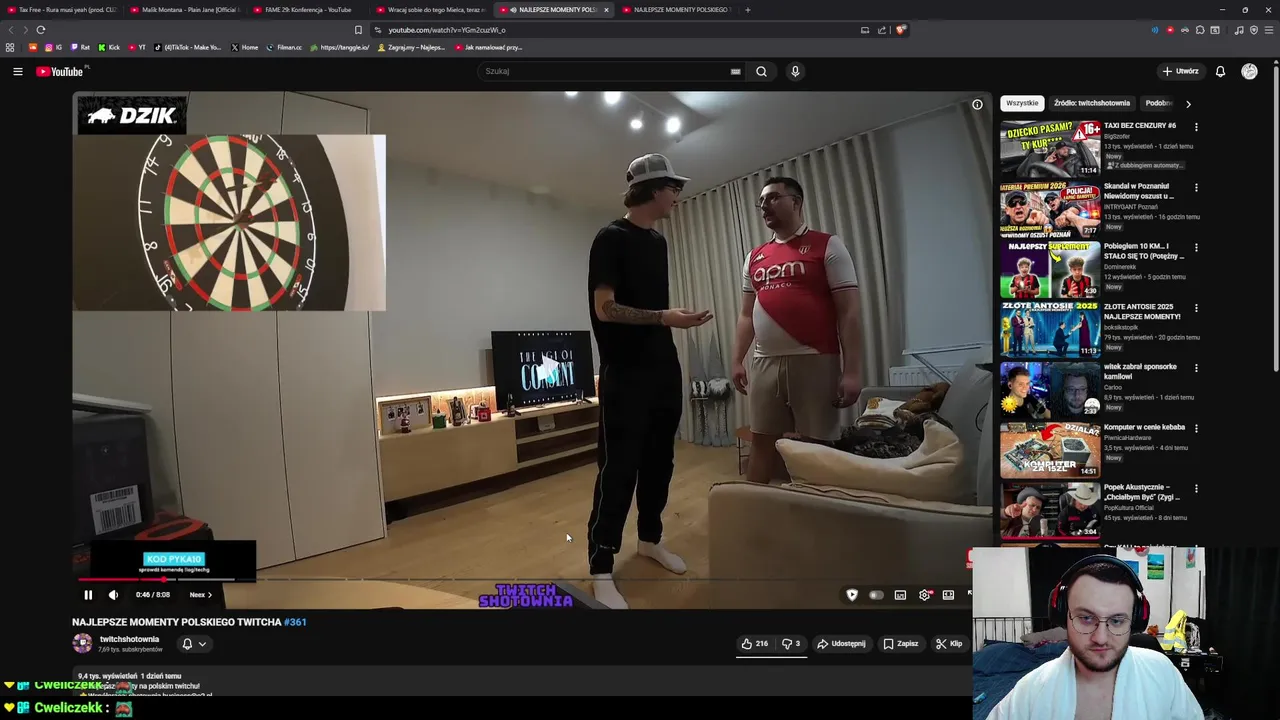The height and width of the screenshot is (720, 1280).
Task: Click the Utwórz create button
Action: 1180,71
